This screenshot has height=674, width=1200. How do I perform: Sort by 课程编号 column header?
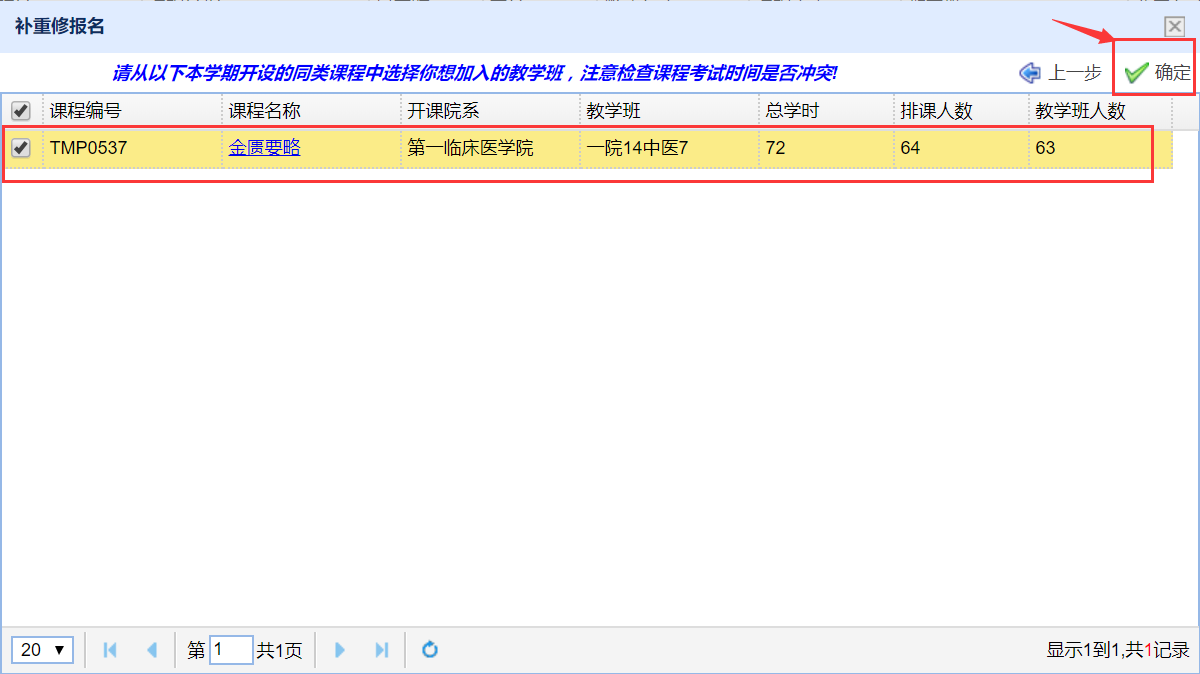(86, 111)
